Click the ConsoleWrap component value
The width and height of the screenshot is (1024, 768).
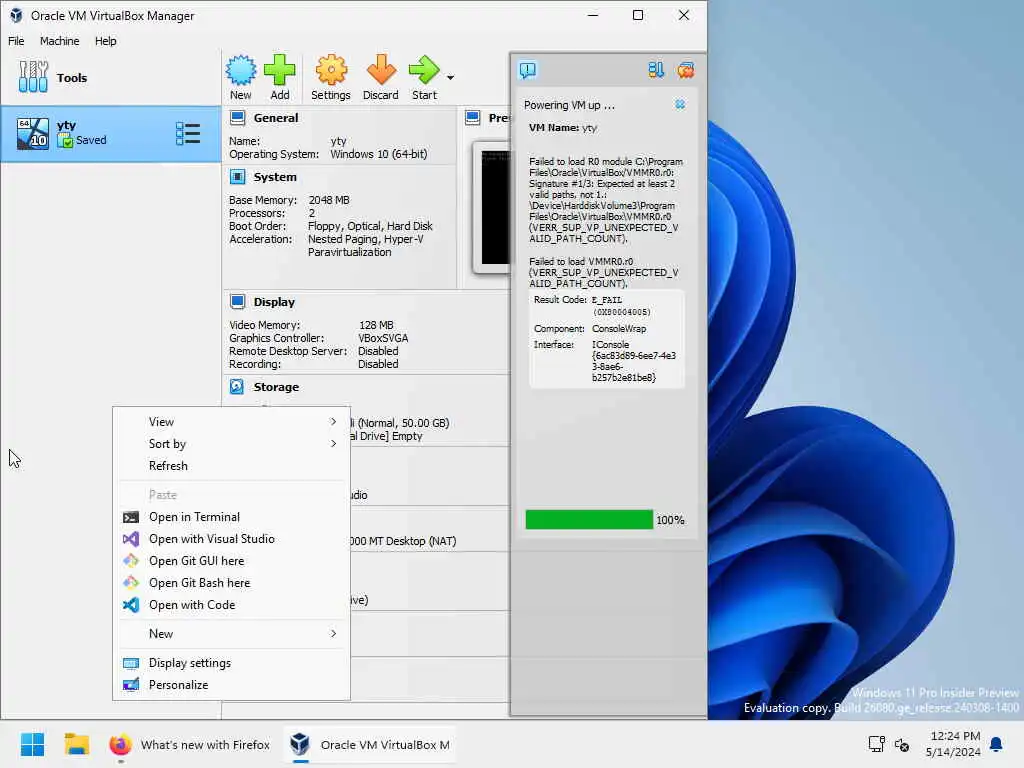(619, 328)
